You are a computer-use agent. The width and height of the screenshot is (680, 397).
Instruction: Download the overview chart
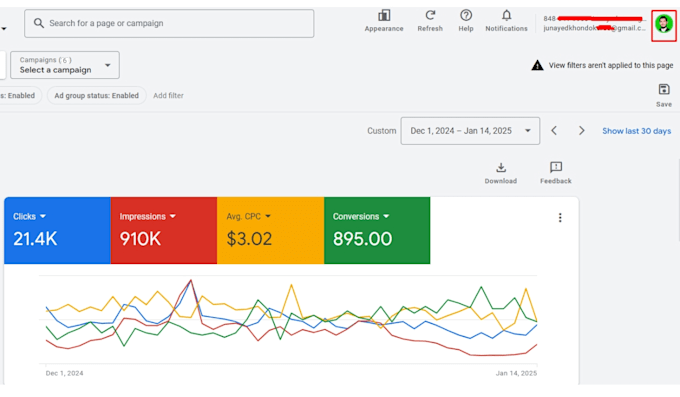coord(500,173)
